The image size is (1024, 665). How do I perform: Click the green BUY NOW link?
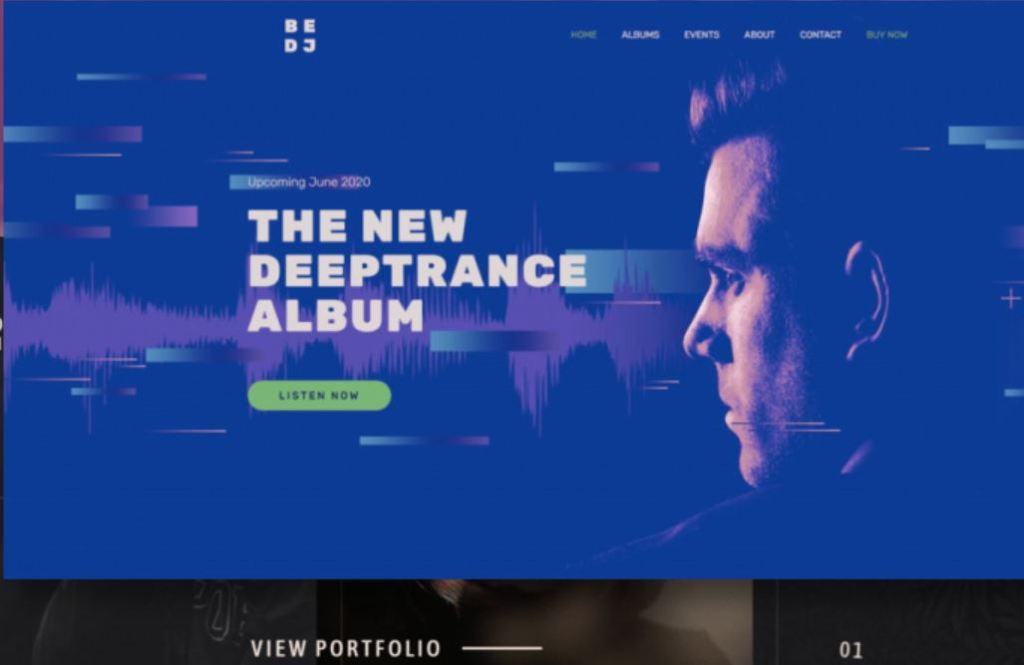pyautogui.click(x=886, y=35)
